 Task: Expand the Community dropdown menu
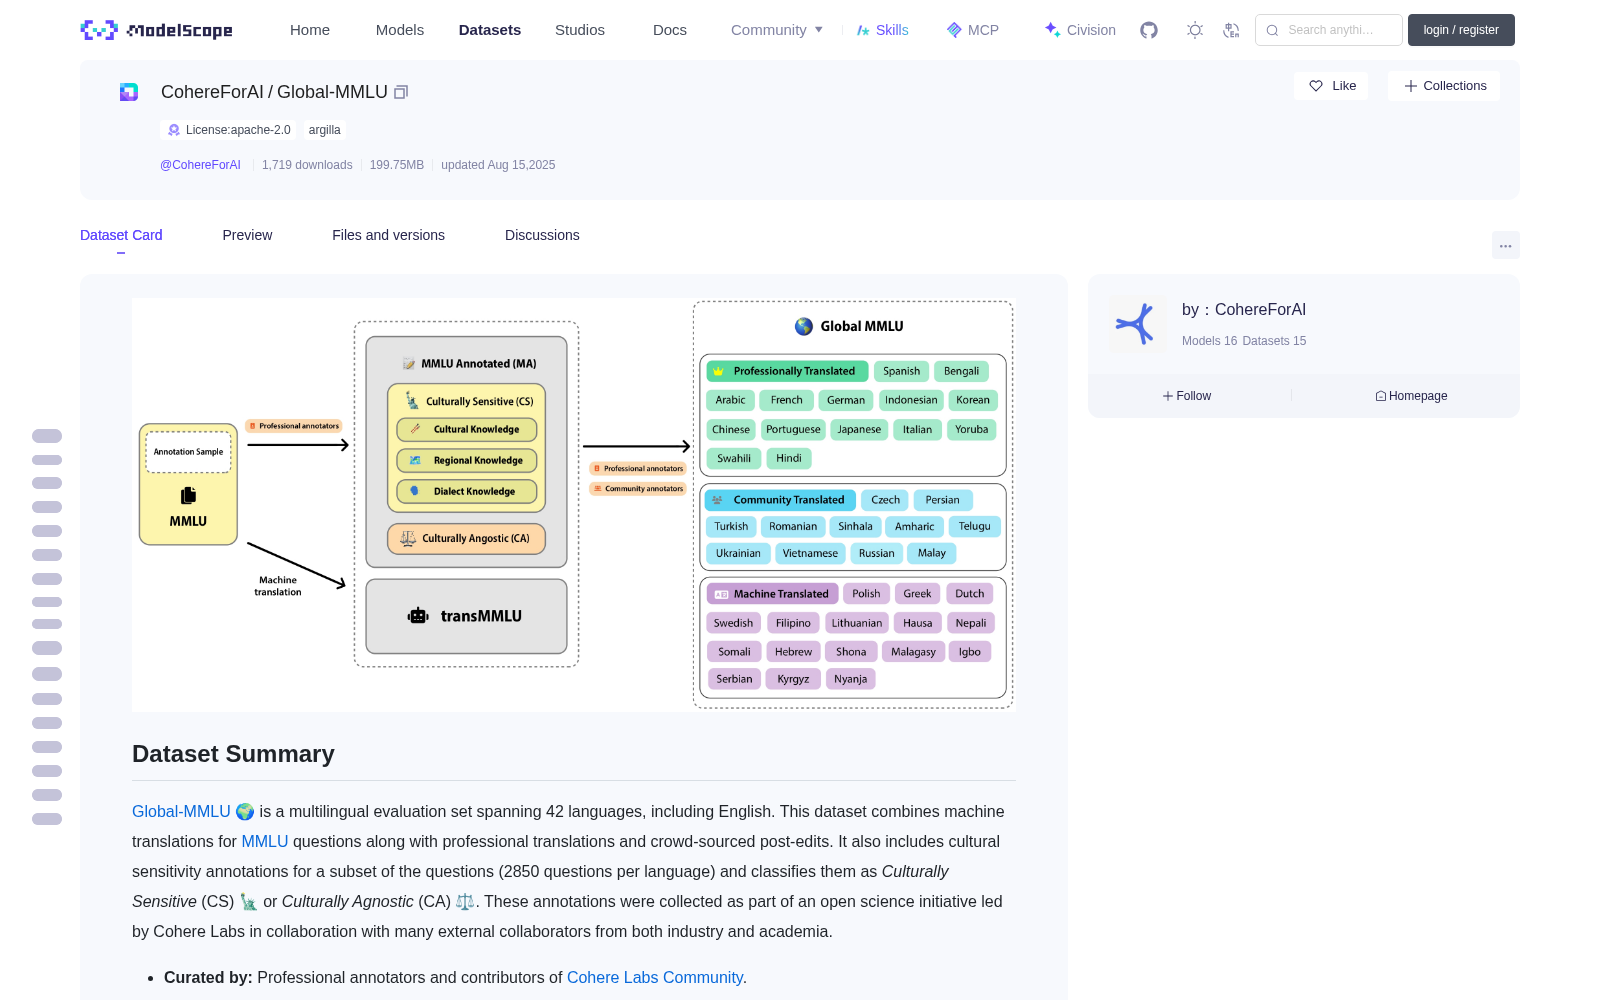pos(777,30)
